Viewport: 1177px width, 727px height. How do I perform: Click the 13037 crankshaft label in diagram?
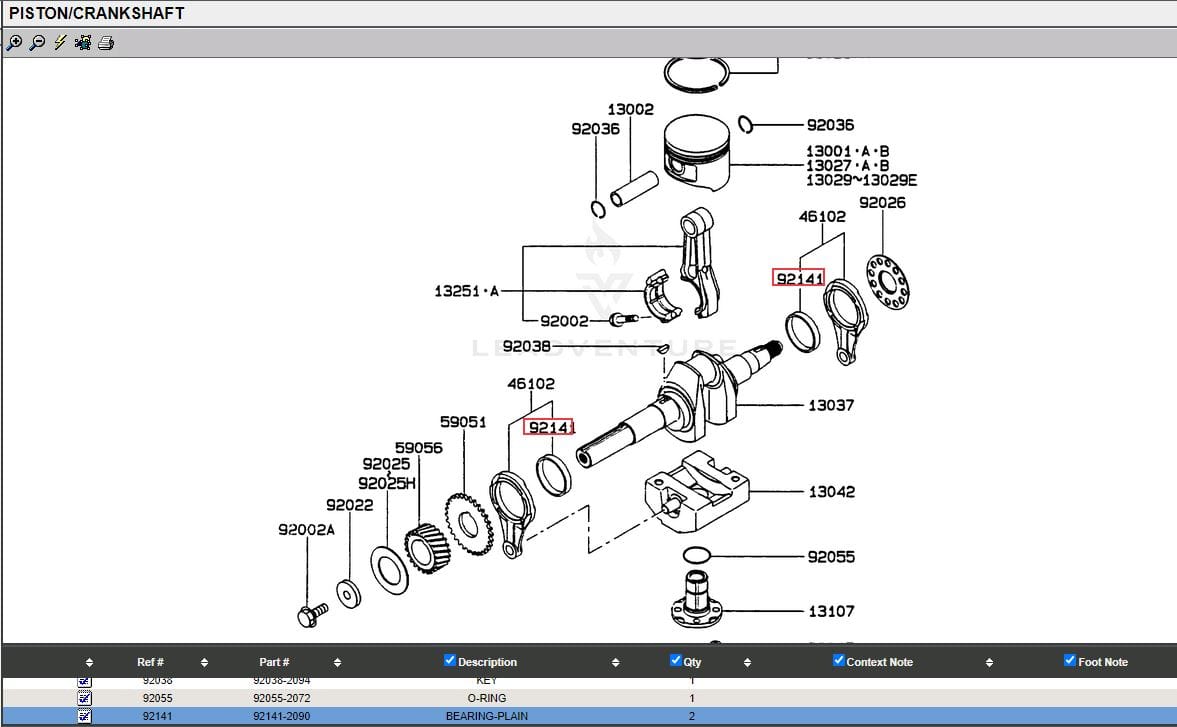[831, 405]
